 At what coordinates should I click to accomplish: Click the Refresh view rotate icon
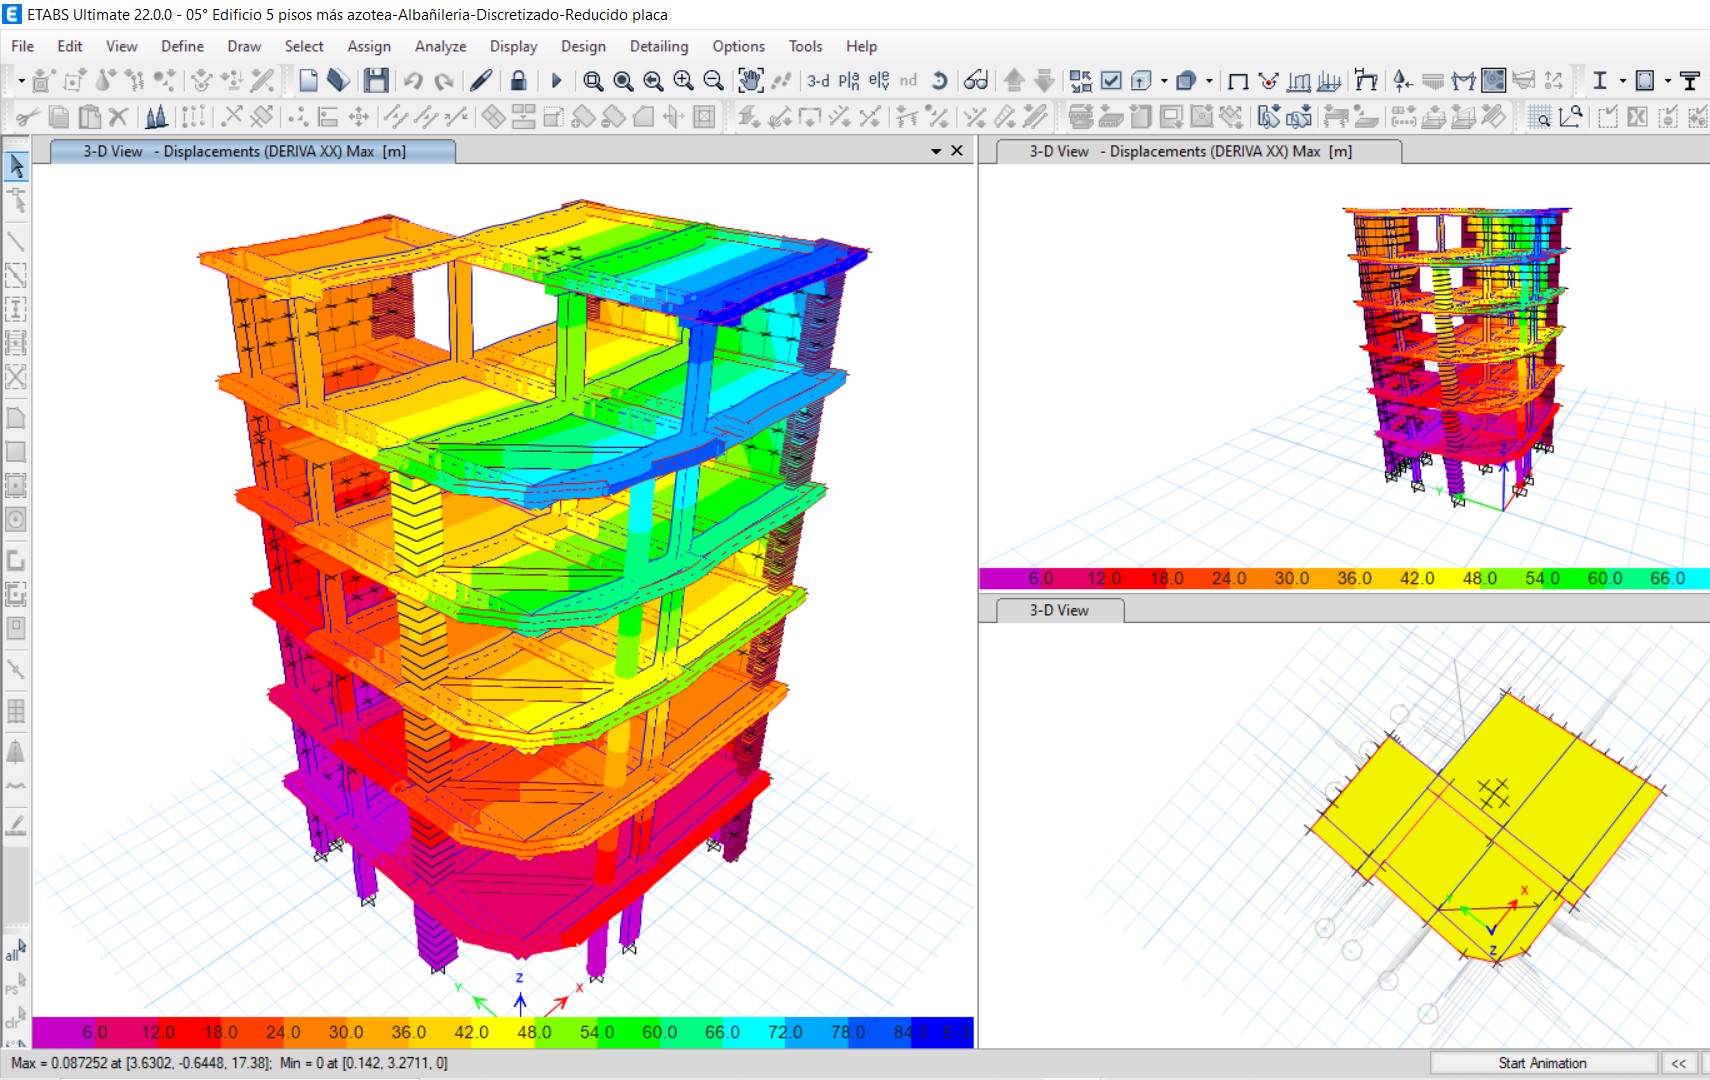939,81
